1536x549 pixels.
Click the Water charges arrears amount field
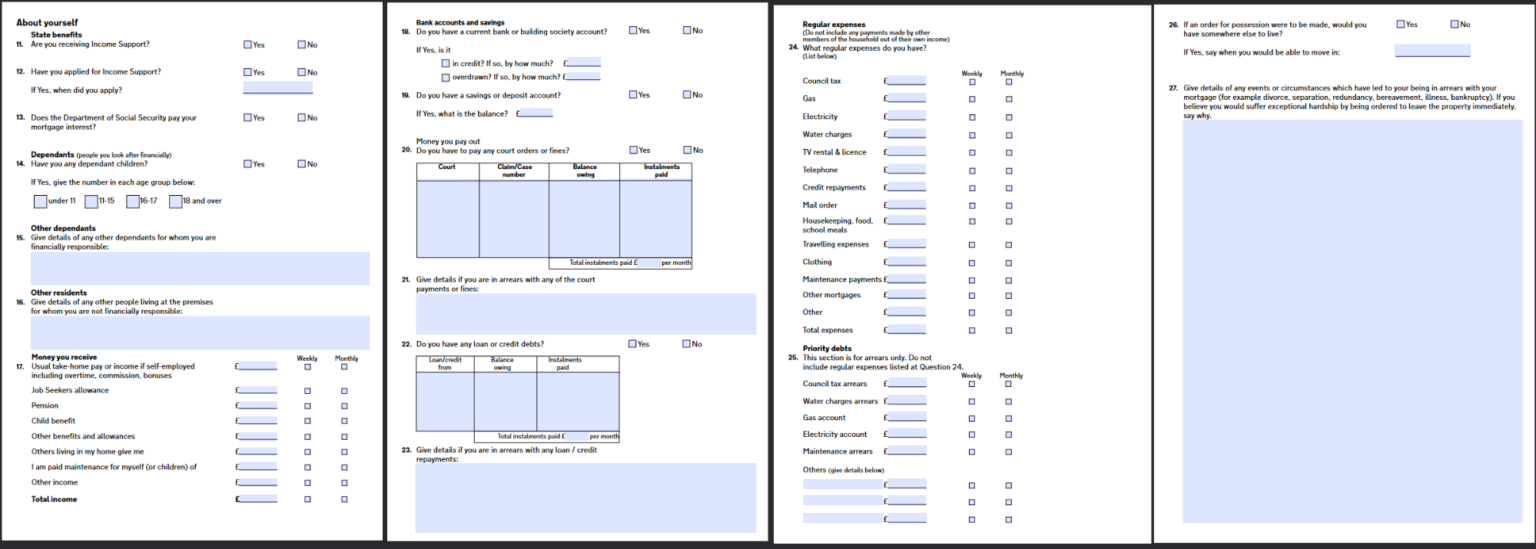(x=906, y=401)
